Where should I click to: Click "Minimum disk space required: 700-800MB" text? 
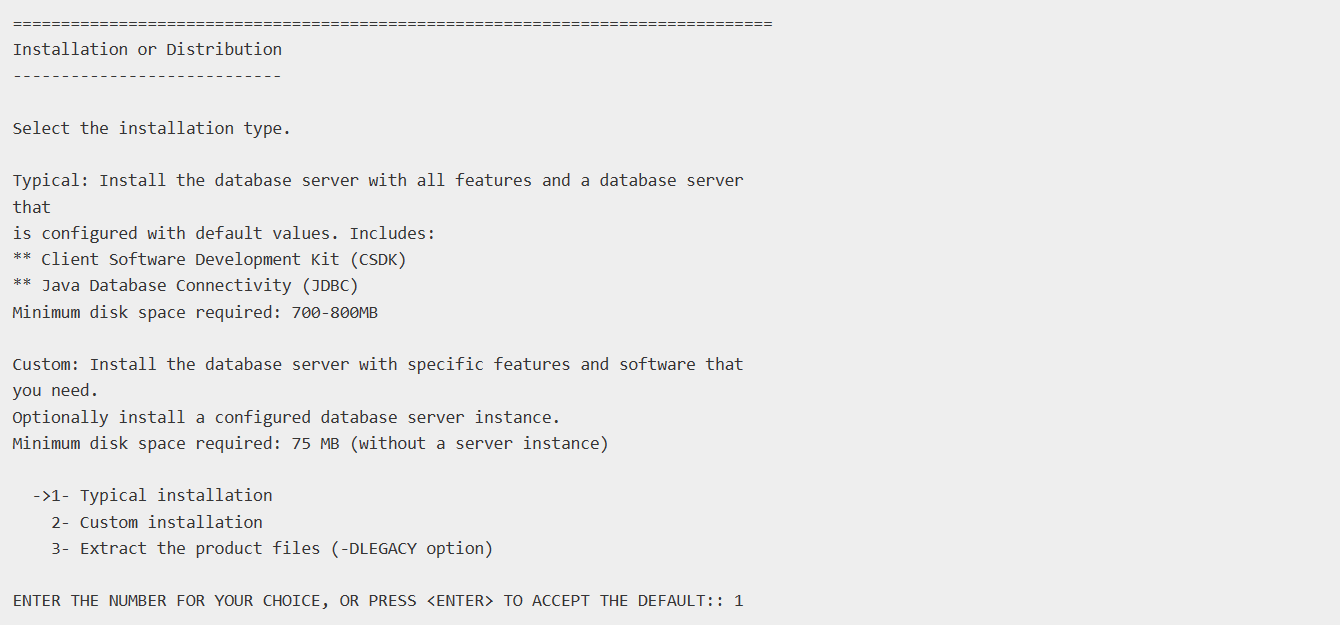tap(195, 312)
